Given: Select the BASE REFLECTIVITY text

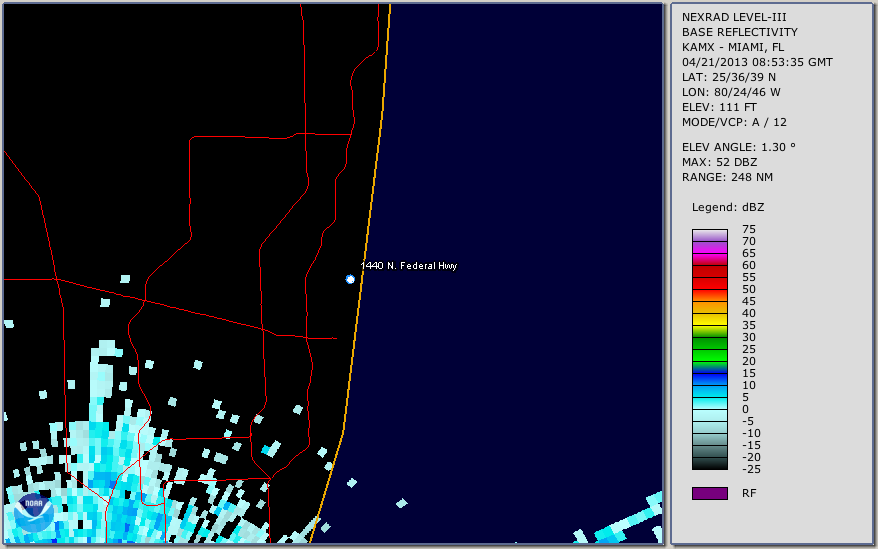Looking at the screenshot, I should 740,32.
